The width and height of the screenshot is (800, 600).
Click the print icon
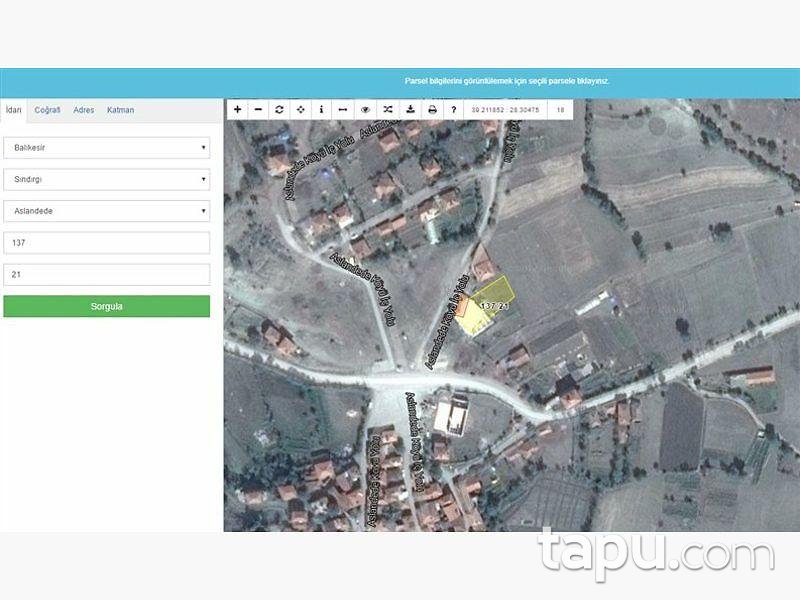click(432, 110)
